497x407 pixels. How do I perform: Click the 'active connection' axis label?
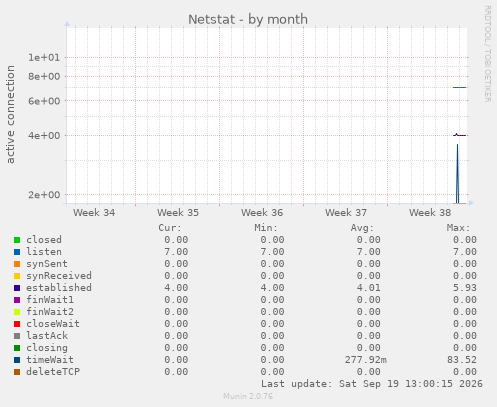(x=11, y=114)
